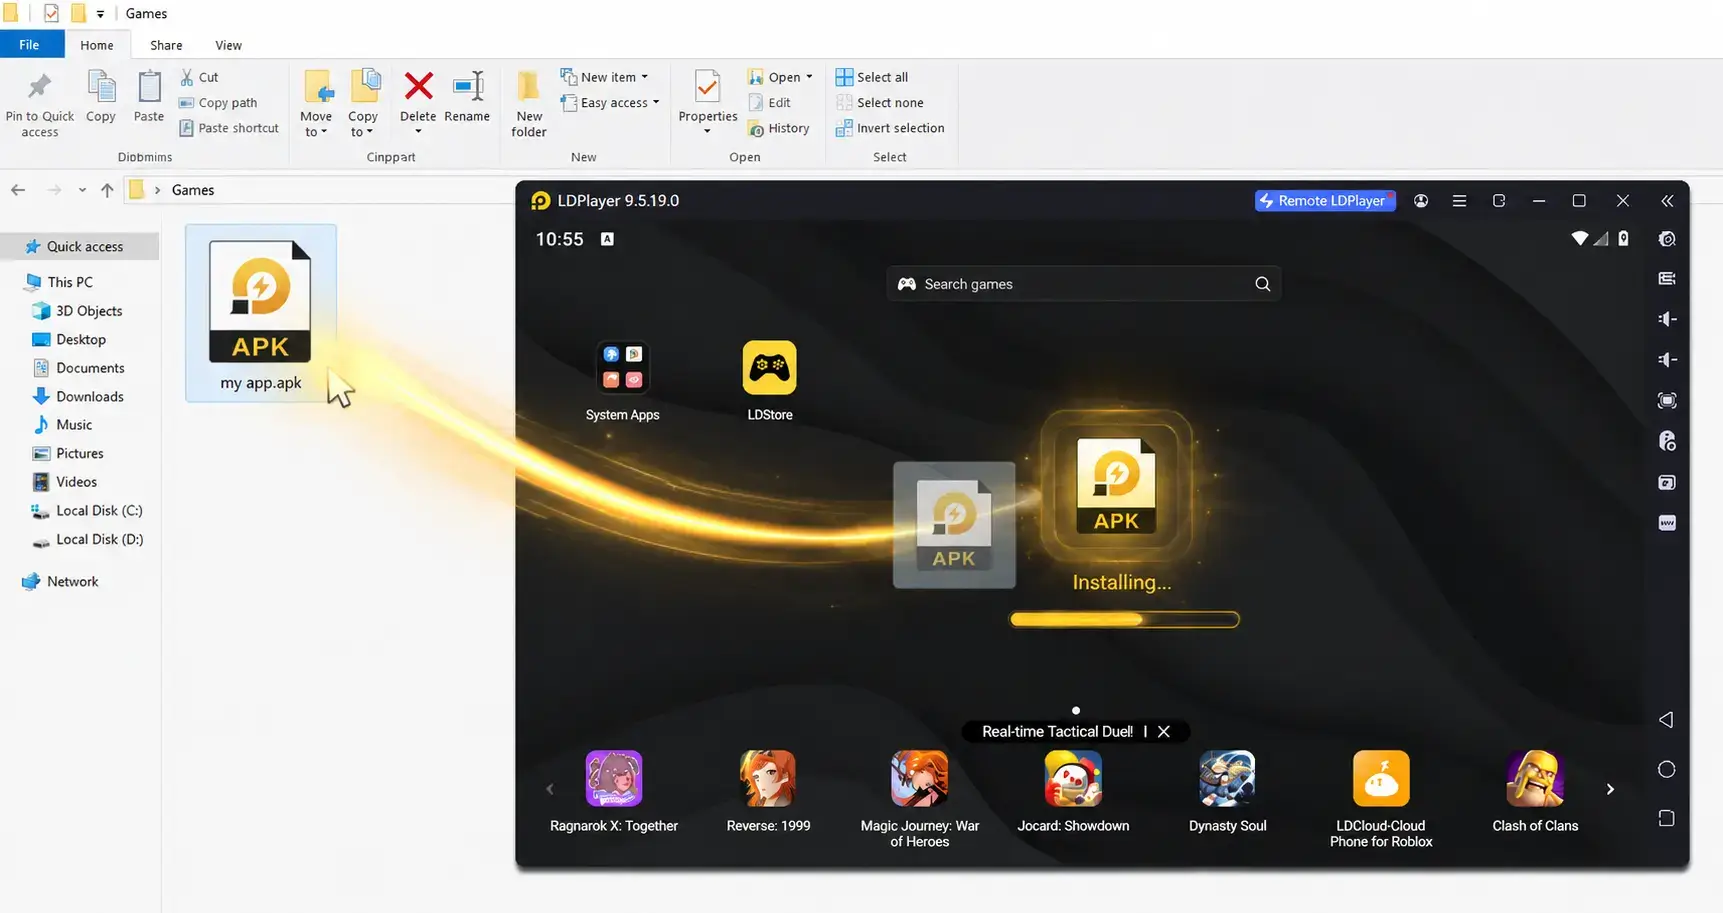Click Cut in the ribbon
This screenshot has width=1723, height=913.
[199, 77]
